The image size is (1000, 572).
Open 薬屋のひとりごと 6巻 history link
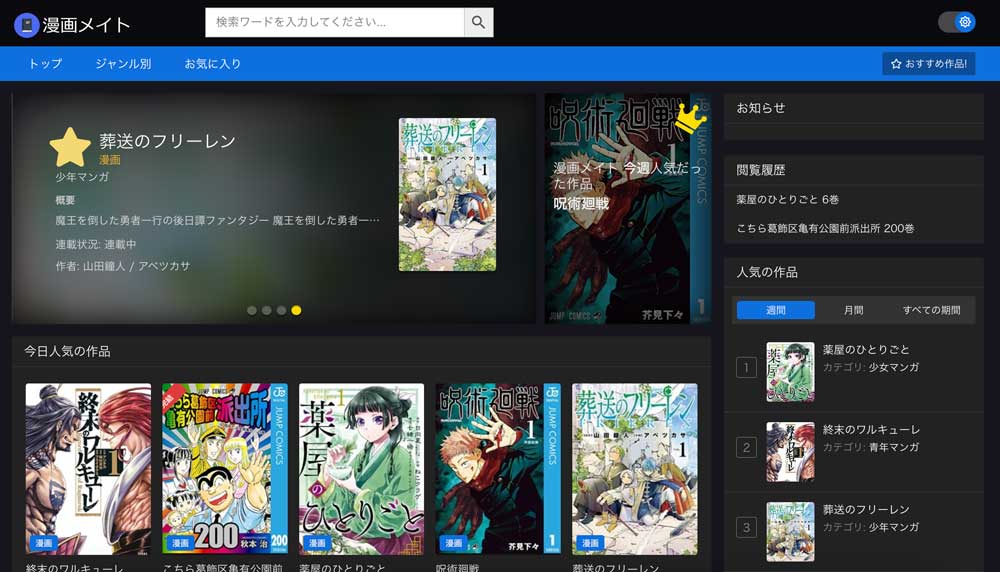787,199
